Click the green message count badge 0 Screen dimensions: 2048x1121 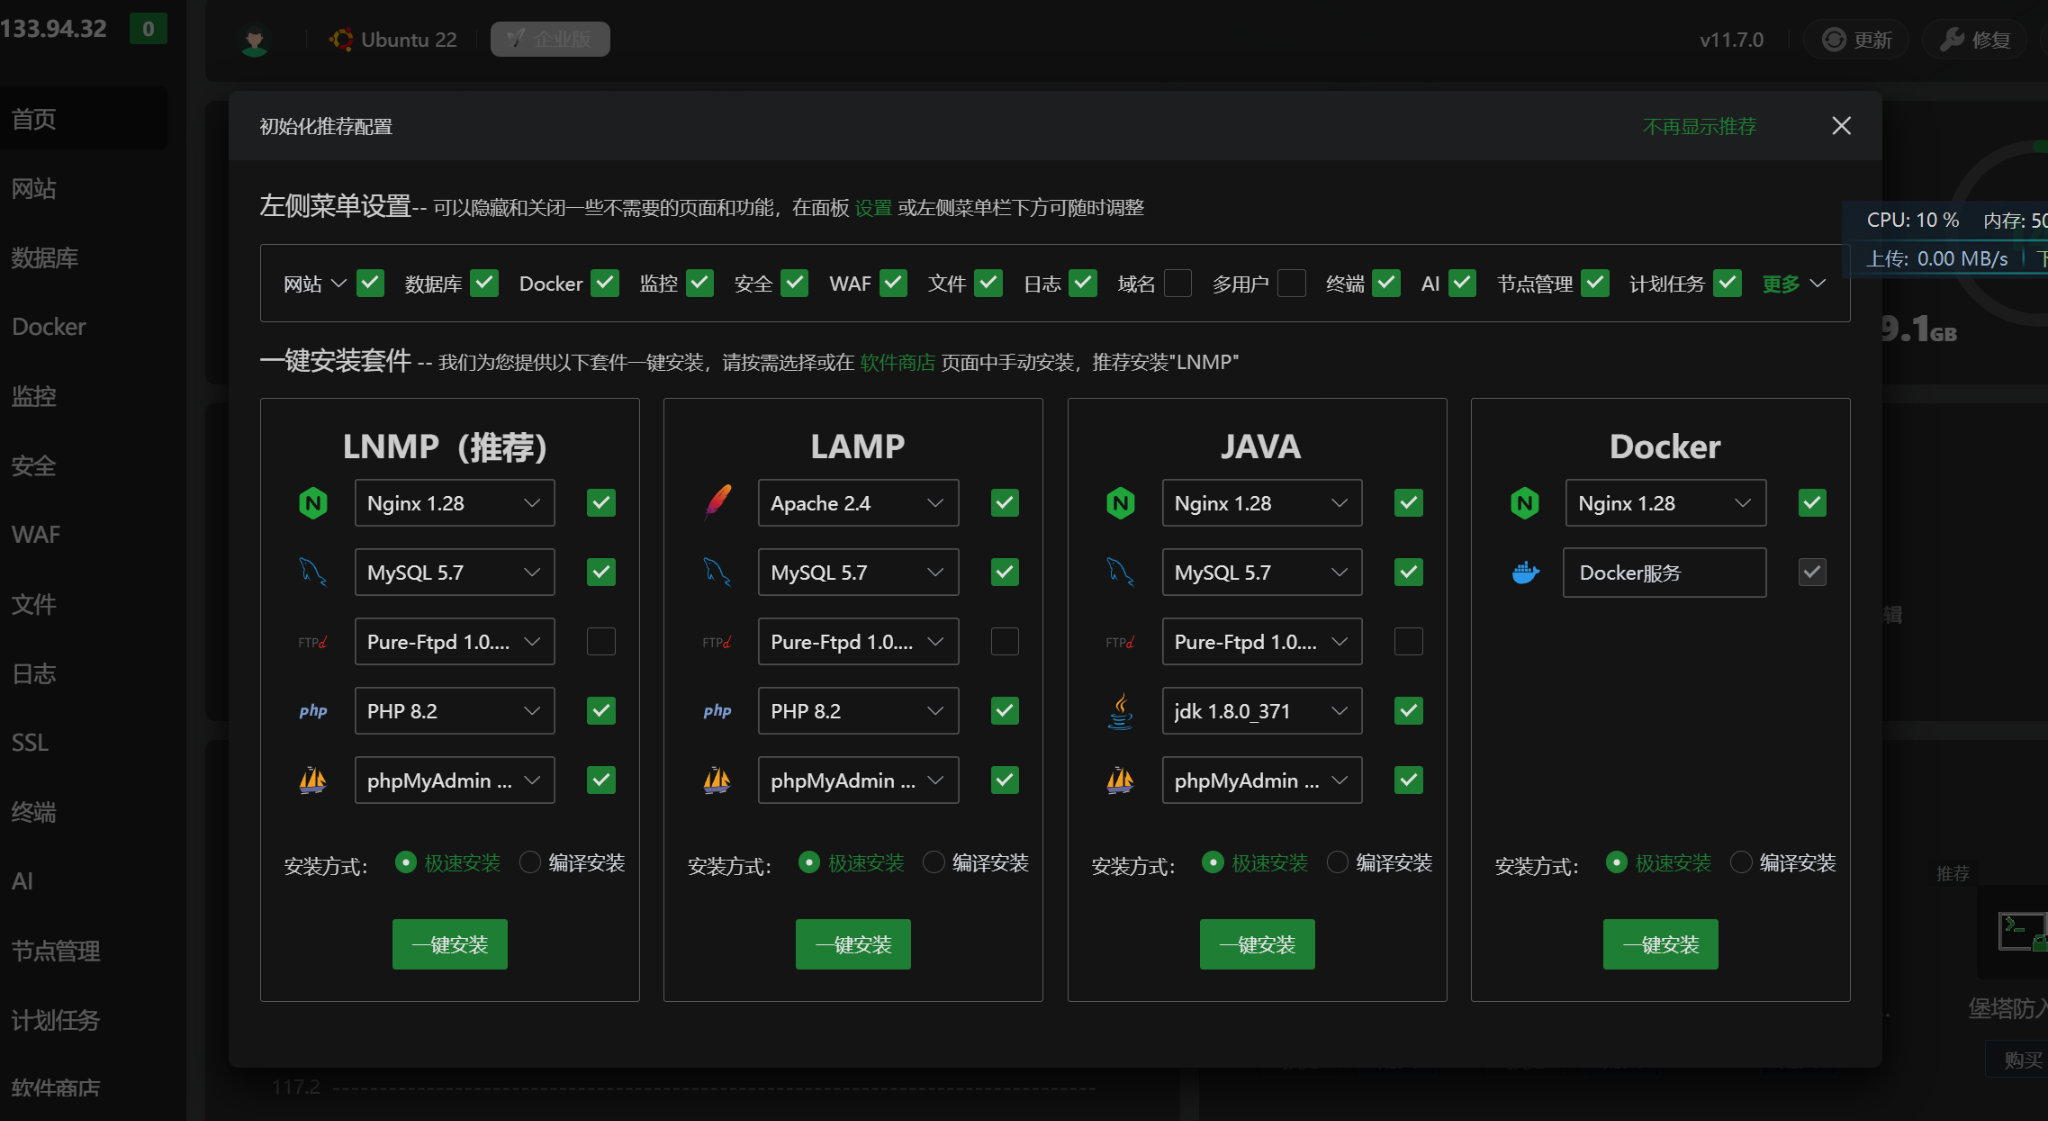pyautogui.click(x=148, y=28)
